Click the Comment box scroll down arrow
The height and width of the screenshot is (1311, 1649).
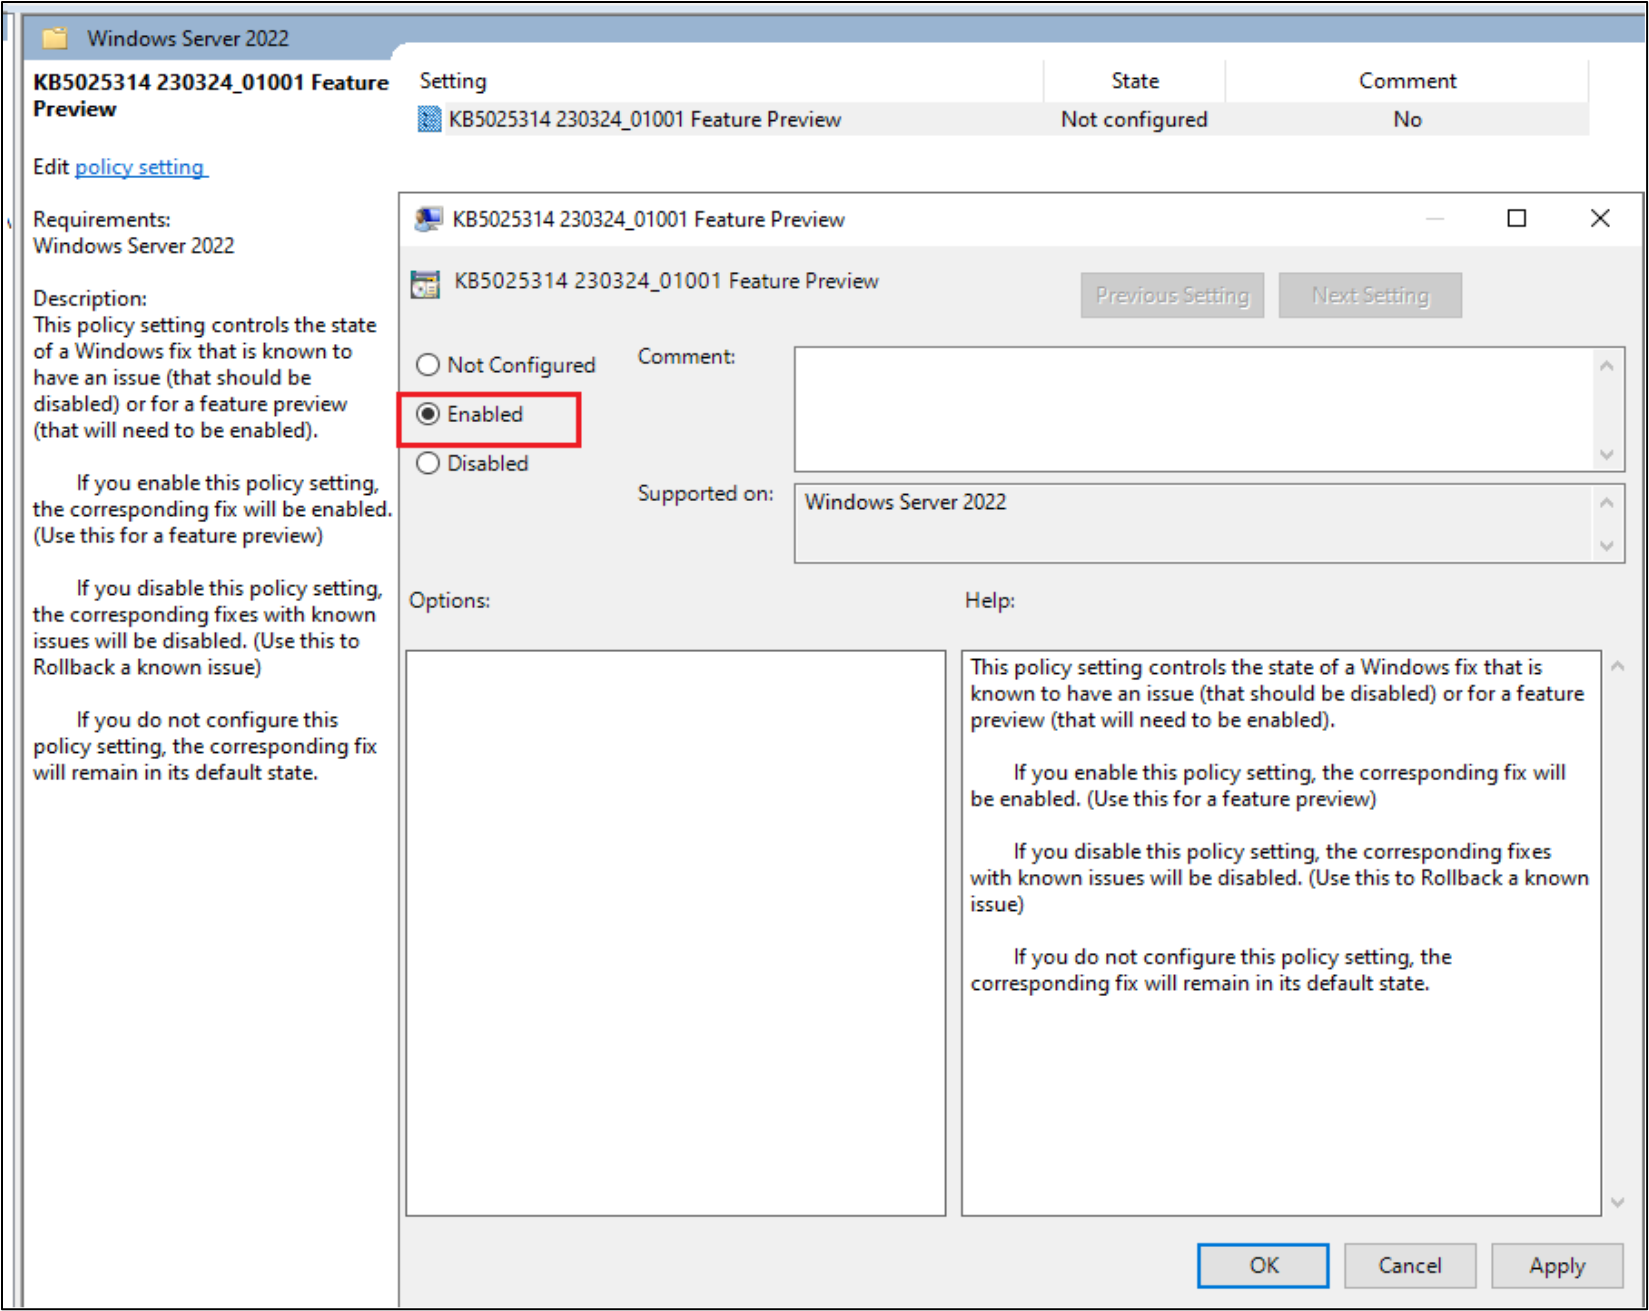coord(1607,455)
